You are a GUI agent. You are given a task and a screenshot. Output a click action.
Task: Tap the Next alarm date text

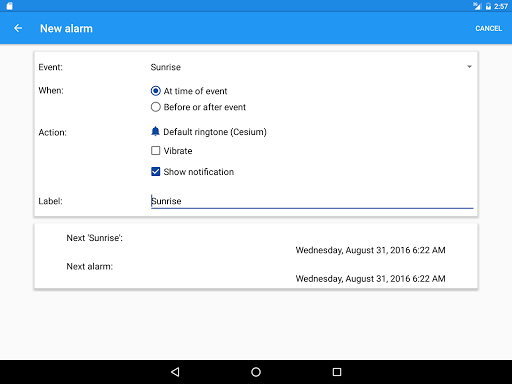pos(370,278)
